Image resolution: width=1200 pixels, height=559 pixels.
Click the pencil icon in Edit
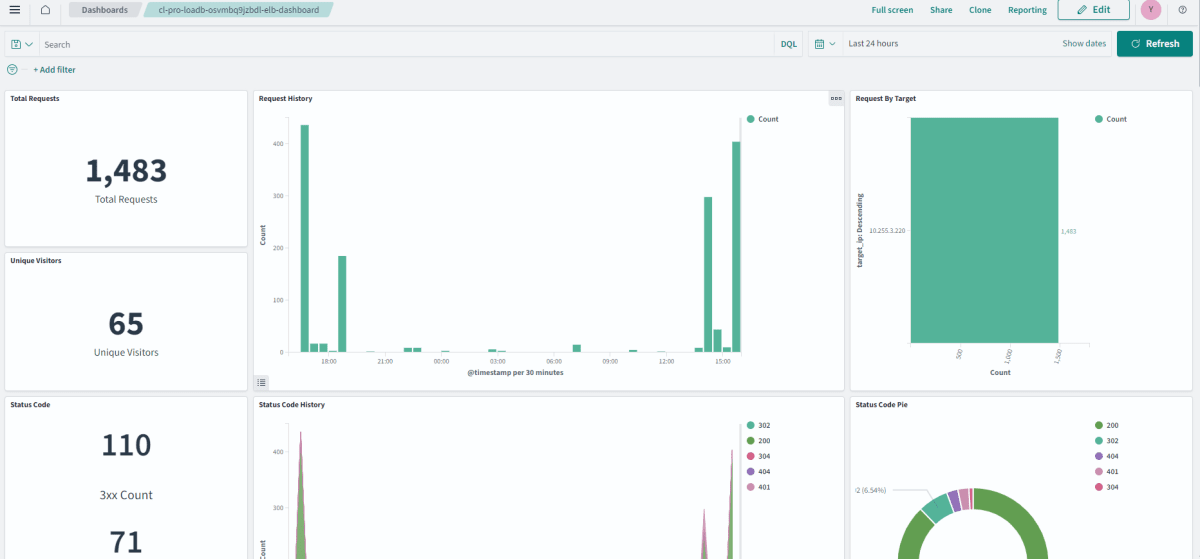click(x=1080, y=10)
